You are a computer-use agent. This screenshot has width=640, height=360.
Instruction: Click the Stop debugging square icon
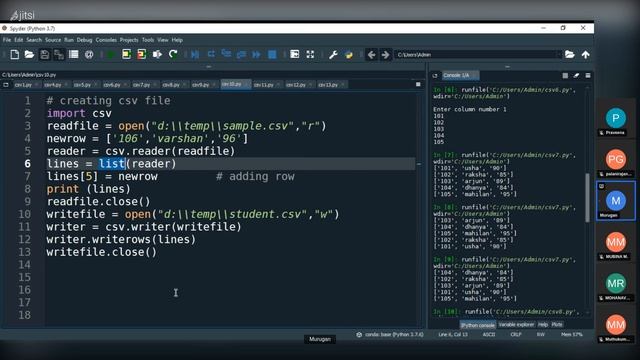[x=272, y=54]
